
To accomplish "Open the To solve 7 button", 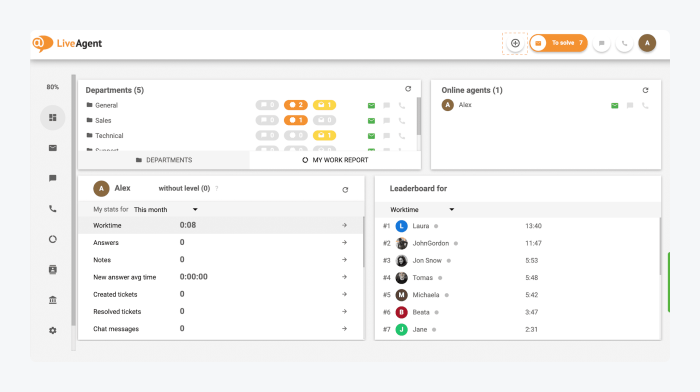I will pos(558,43).
